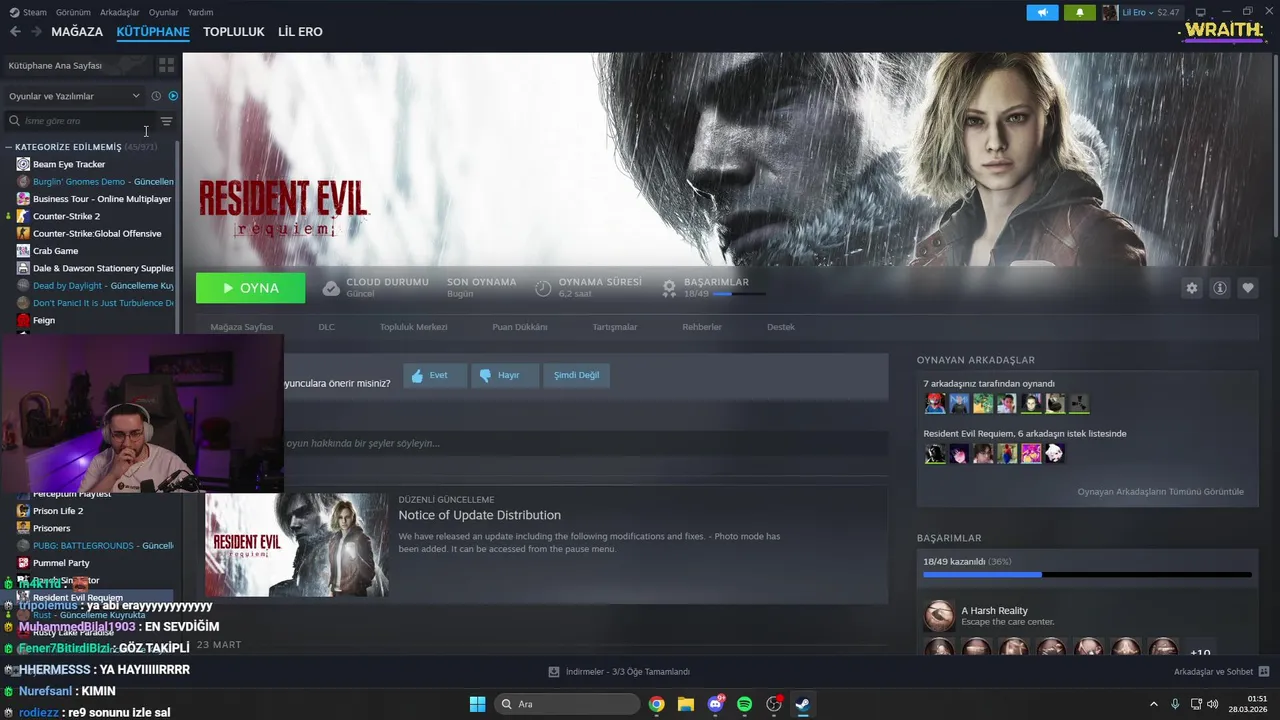The height and width of the screenshot is (720, 1280).
Task: Toggle the ready-to-play filter icon
Action: coord(173,96)
